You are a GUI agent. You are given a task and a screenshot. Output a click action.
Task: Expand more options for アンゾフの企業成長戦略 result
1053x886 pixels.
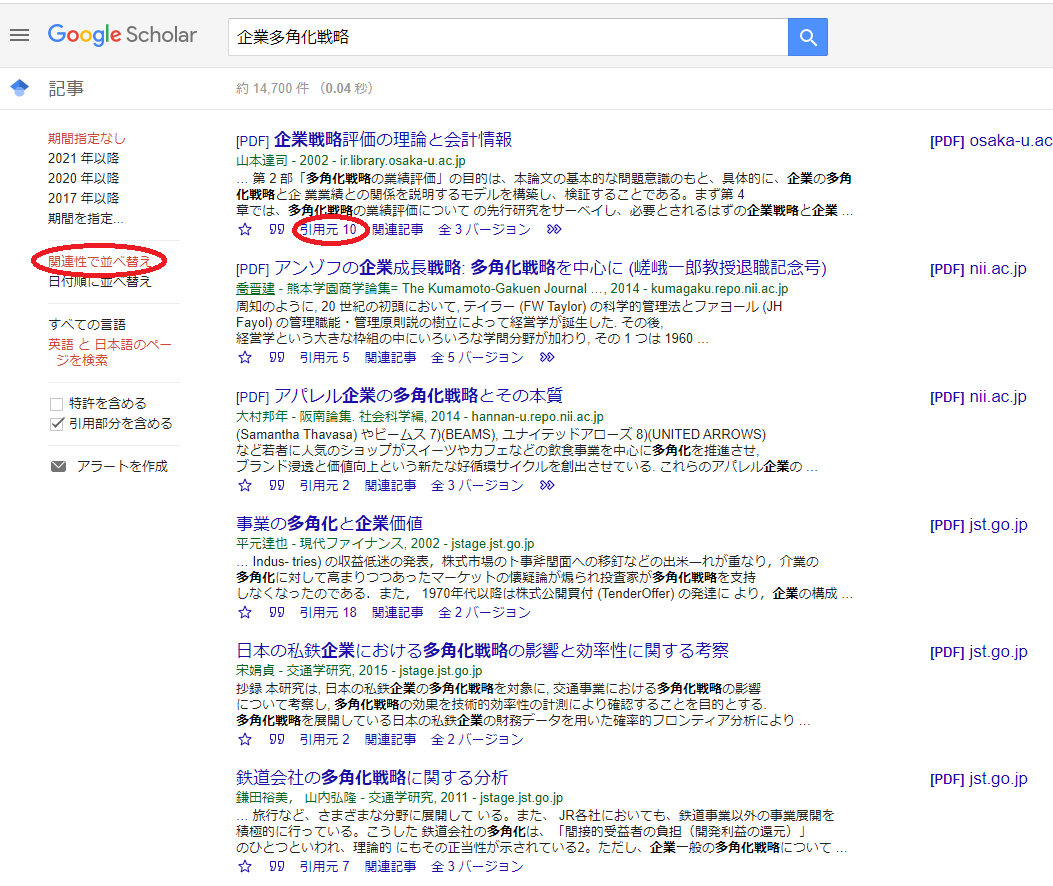[x=547, y=357]
